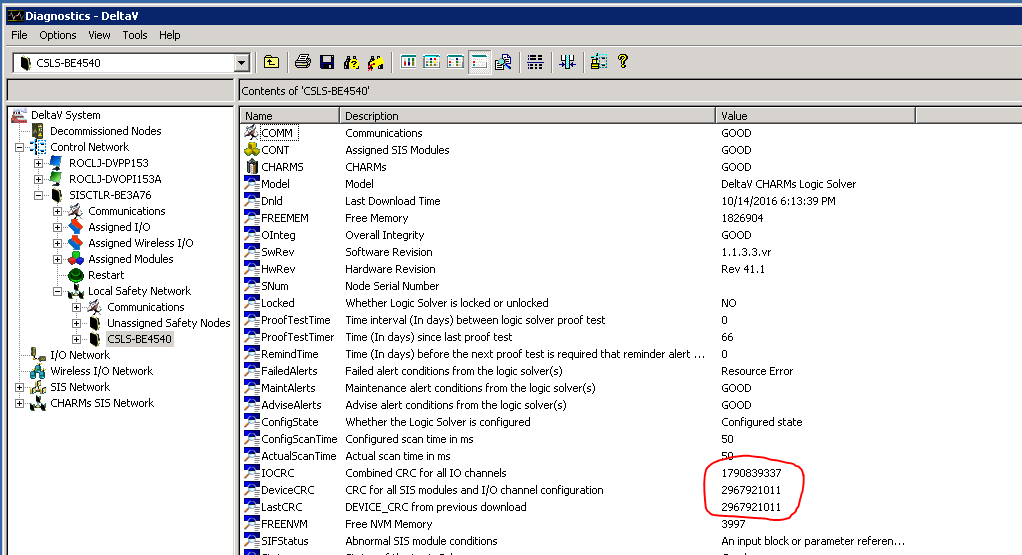Click the SwRev value 1.1.3.3.vr

click(746, 252)
